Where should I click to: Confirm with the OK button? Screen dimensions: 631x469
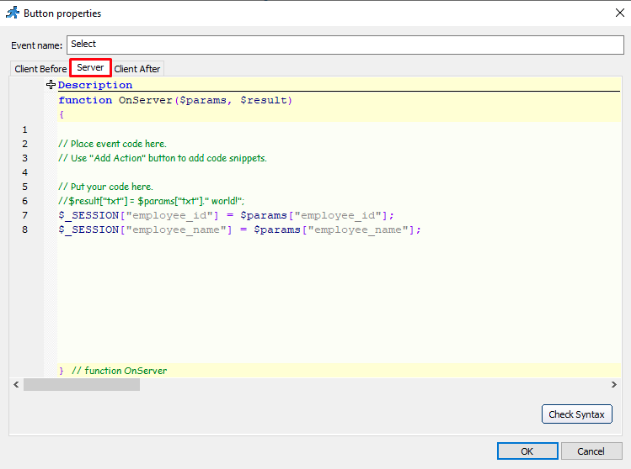click(526, 451)
